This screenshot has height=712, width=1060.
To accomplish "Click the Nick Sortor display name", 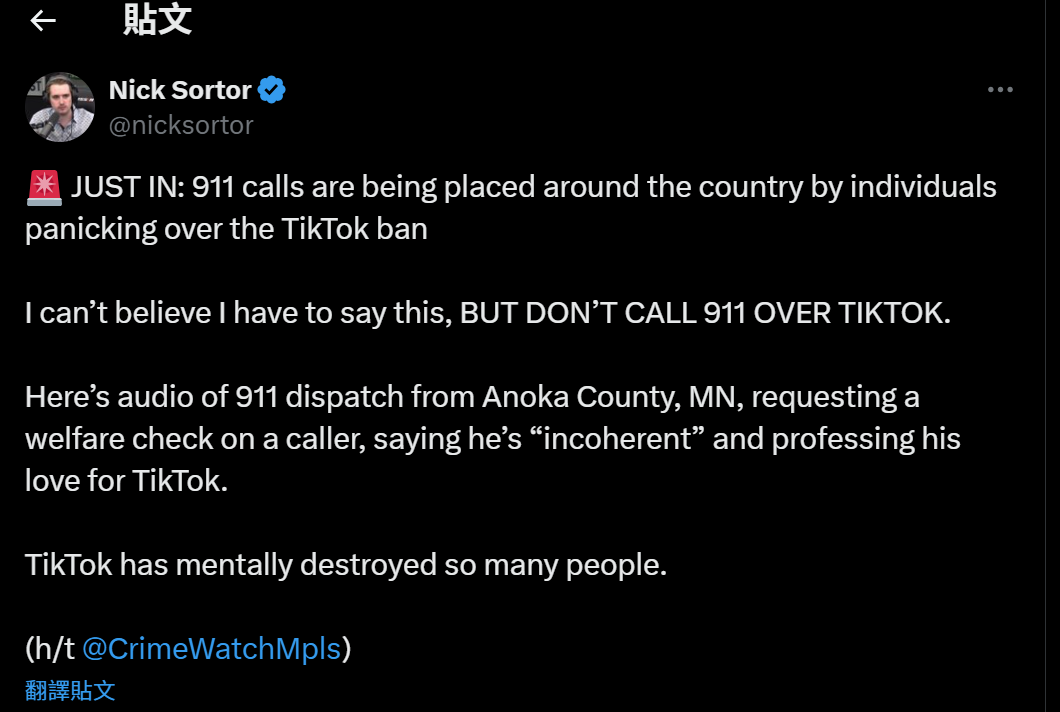I will [180, 90].
